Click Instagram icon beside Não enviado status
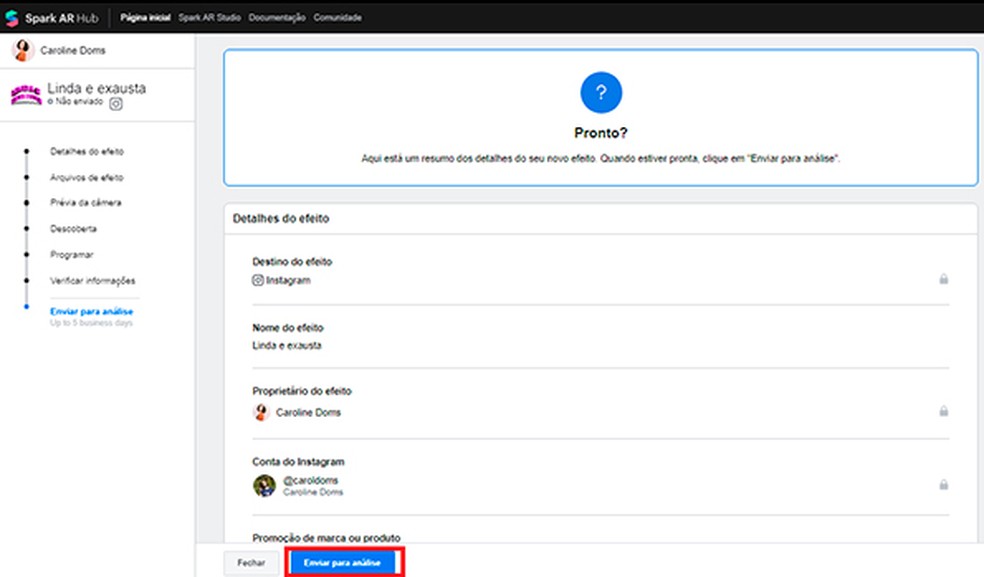 [x=116, y=104]
